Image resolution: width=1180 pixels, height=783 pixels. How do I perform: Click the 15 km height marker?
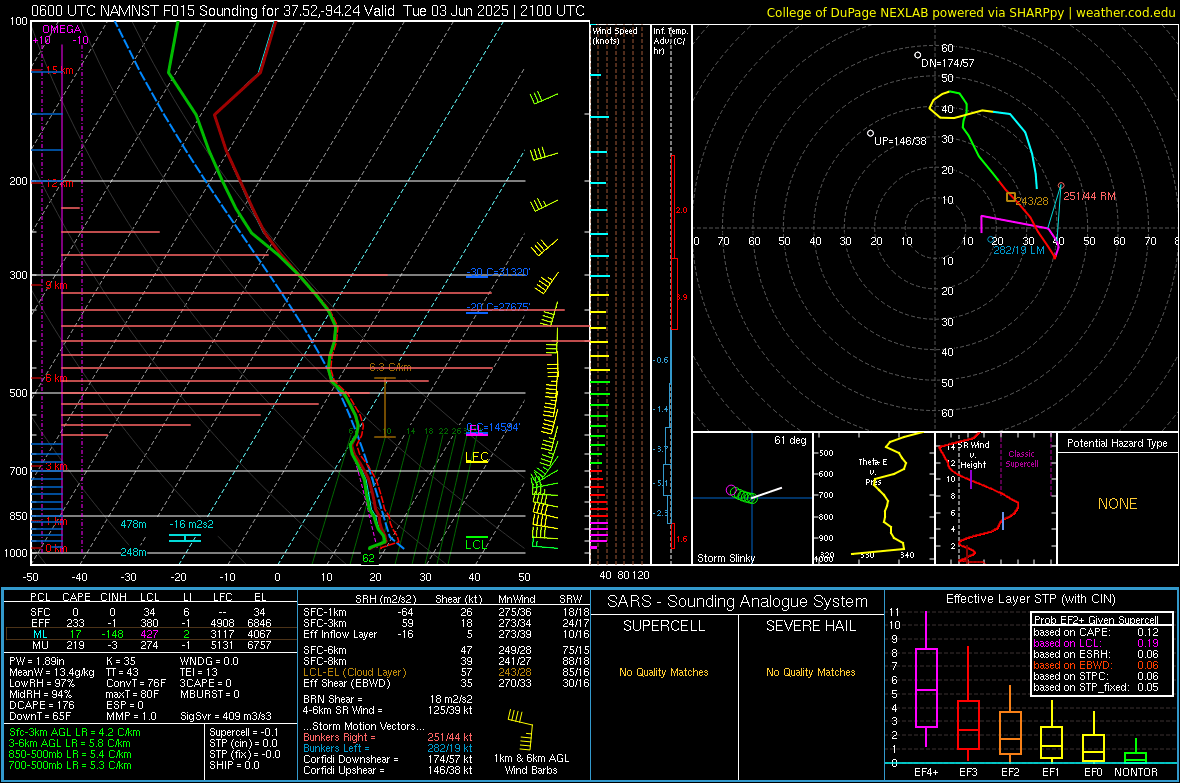tap(58, 70)
